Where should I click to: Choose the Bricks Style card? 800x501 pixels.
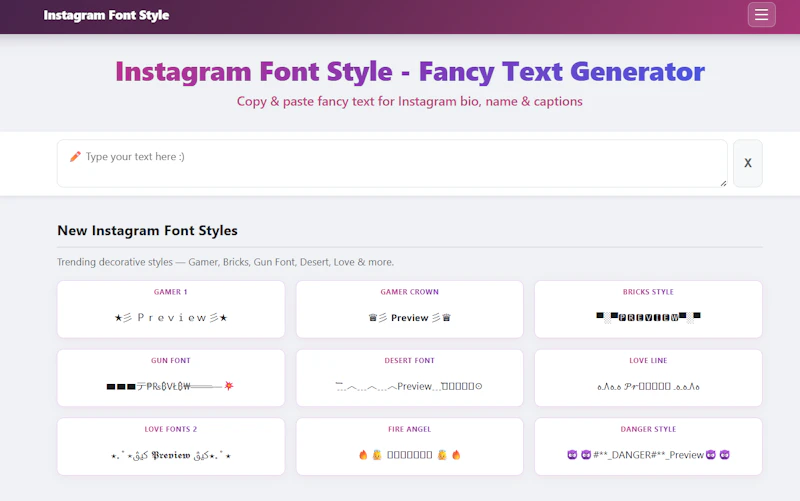[648, 309]
